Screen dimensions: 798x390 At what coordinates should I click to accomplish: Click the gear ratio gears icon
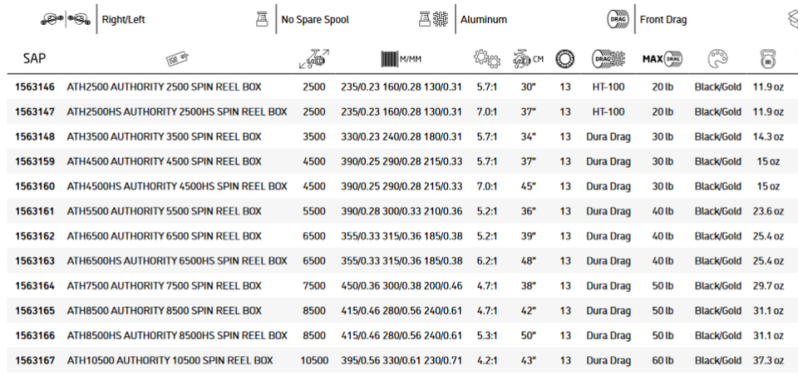[487, 59]
